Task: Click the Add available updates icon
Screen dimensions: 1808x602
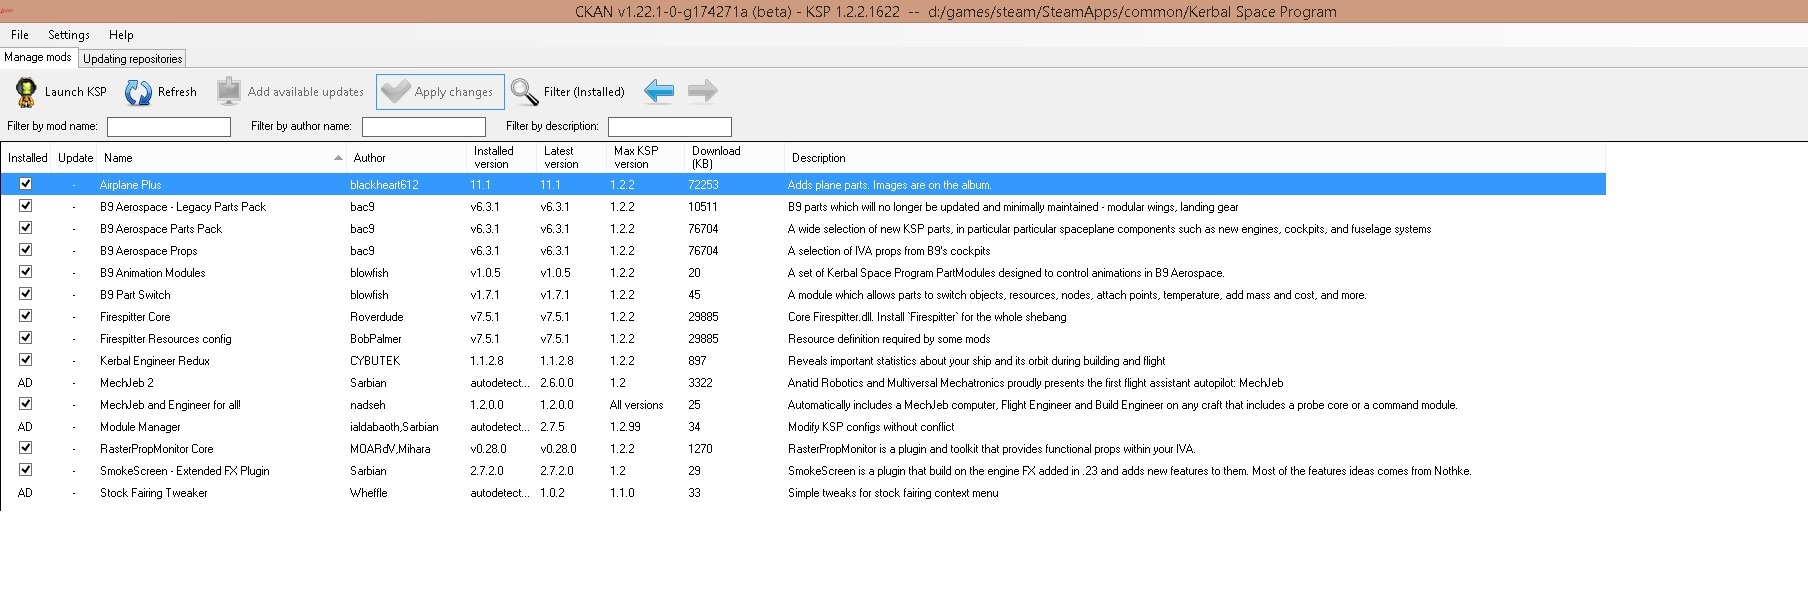Action: [229, 91]
